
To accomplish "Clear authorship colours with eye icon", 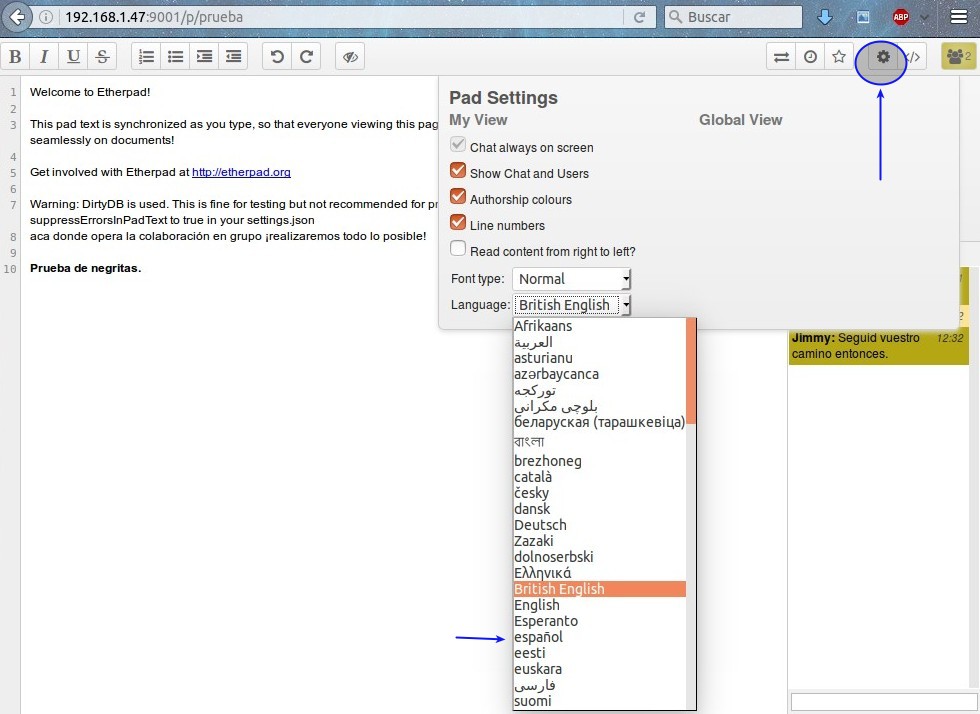I will click(x=349, y=57).
